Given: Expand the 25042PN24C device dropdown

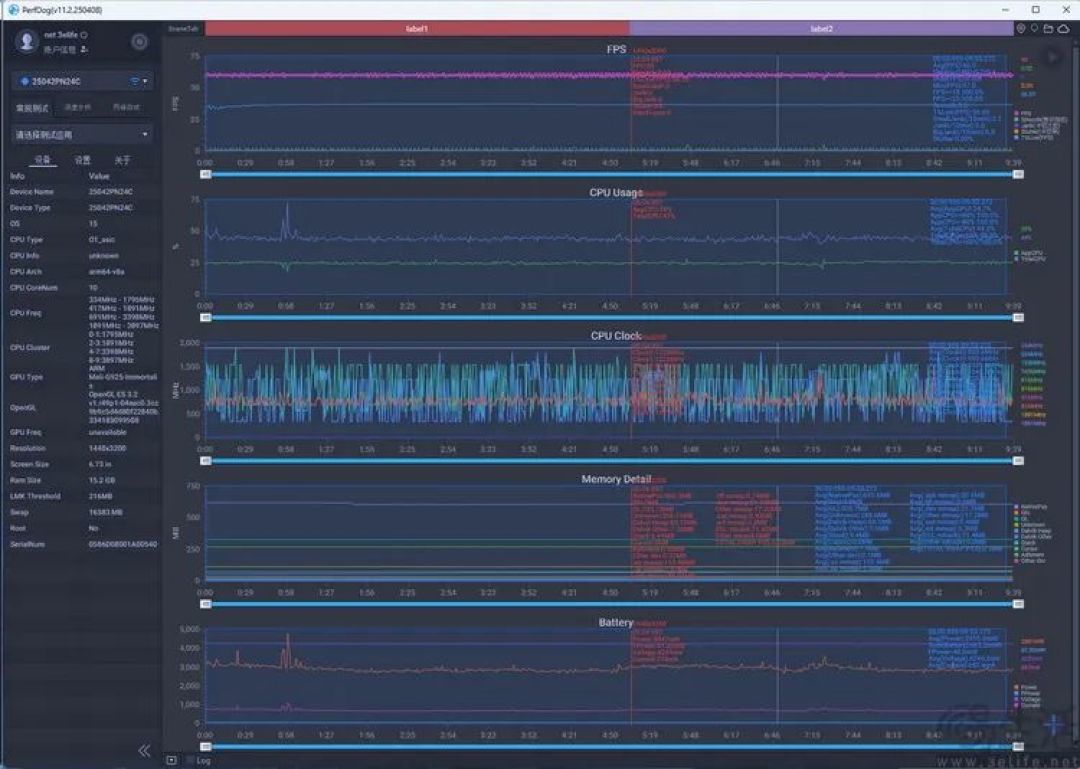Looking at the screenshot, I should (x=81, y=81).
